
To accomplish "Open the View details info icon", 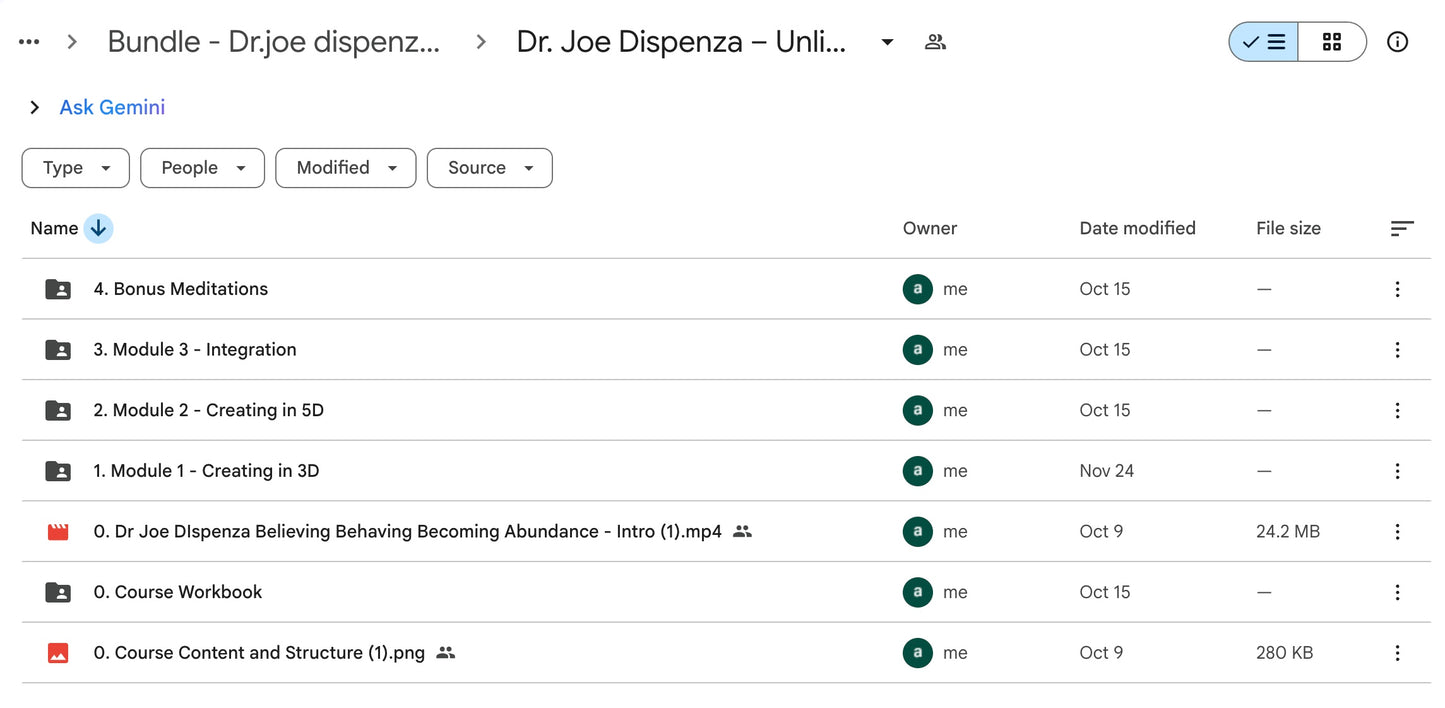I will click(1397, 41).
